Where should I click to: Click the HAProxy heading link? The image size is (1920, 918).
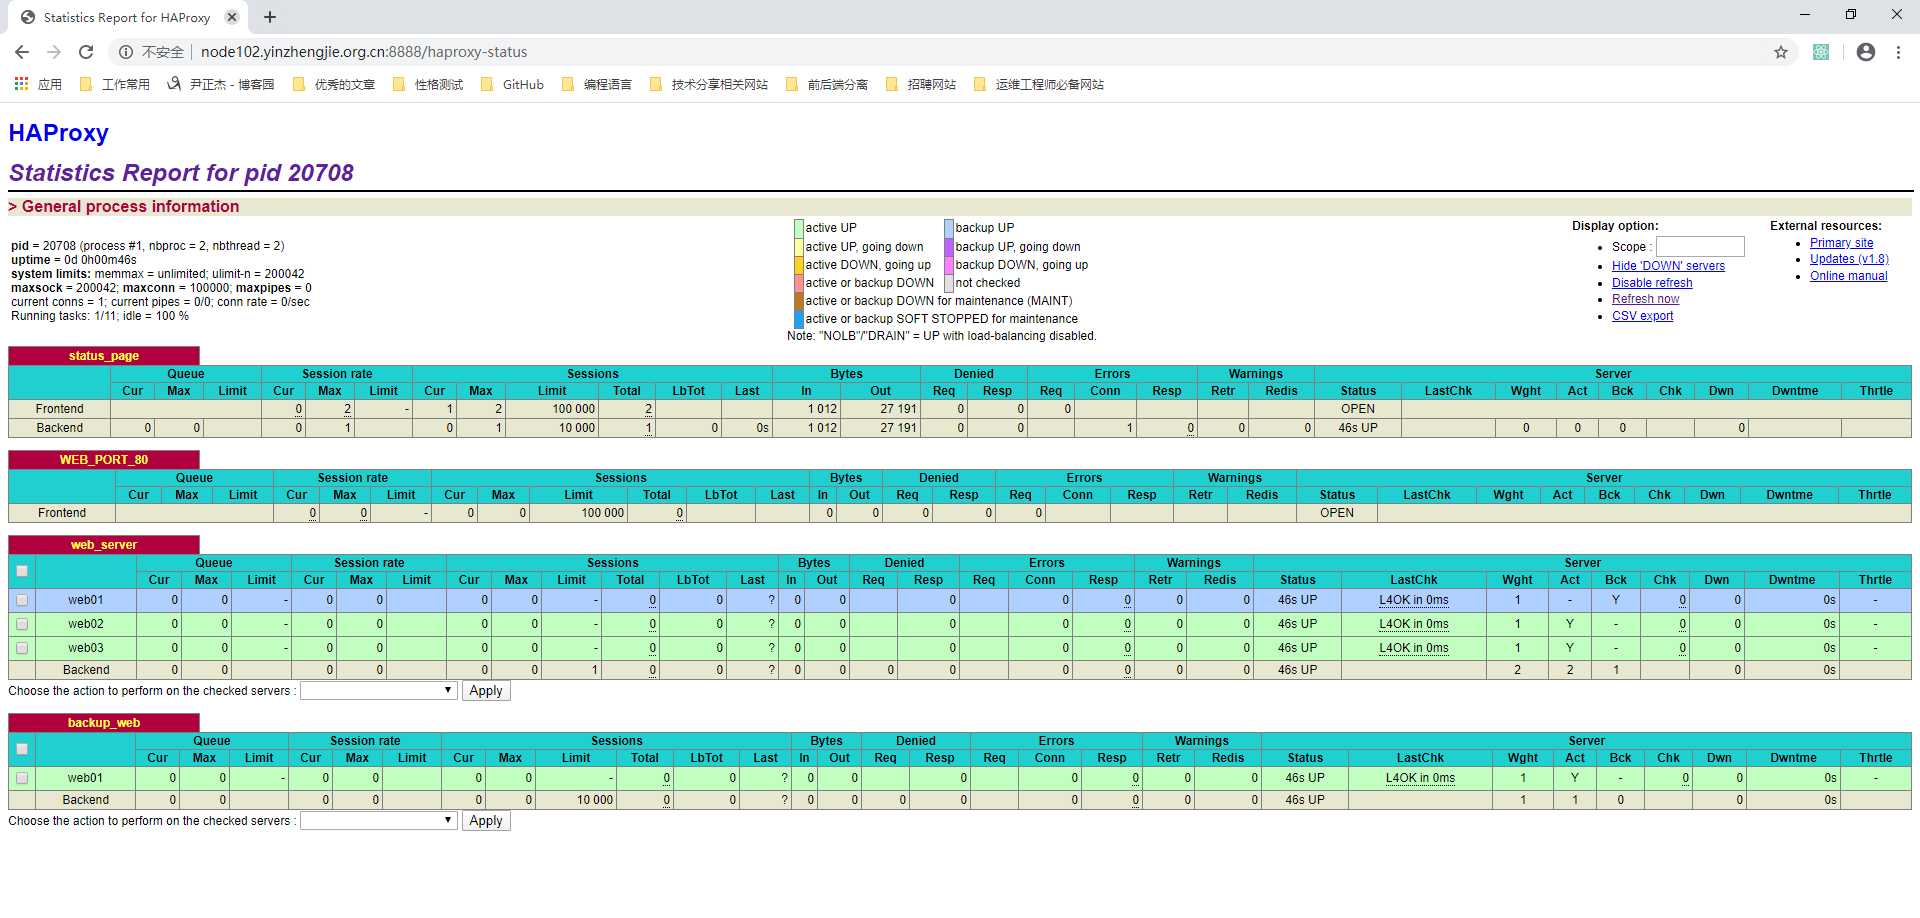pyautogui.click(x=58, y=133)
